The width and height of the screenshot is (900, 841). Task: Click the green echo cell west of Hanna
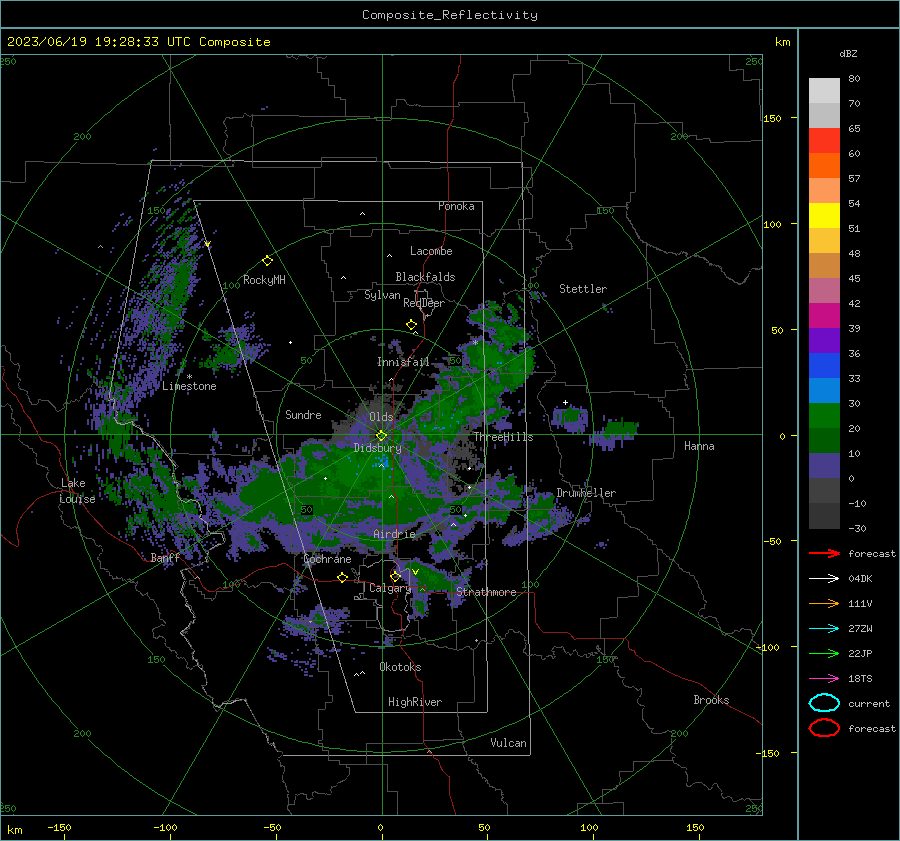[x=620, y=428]
